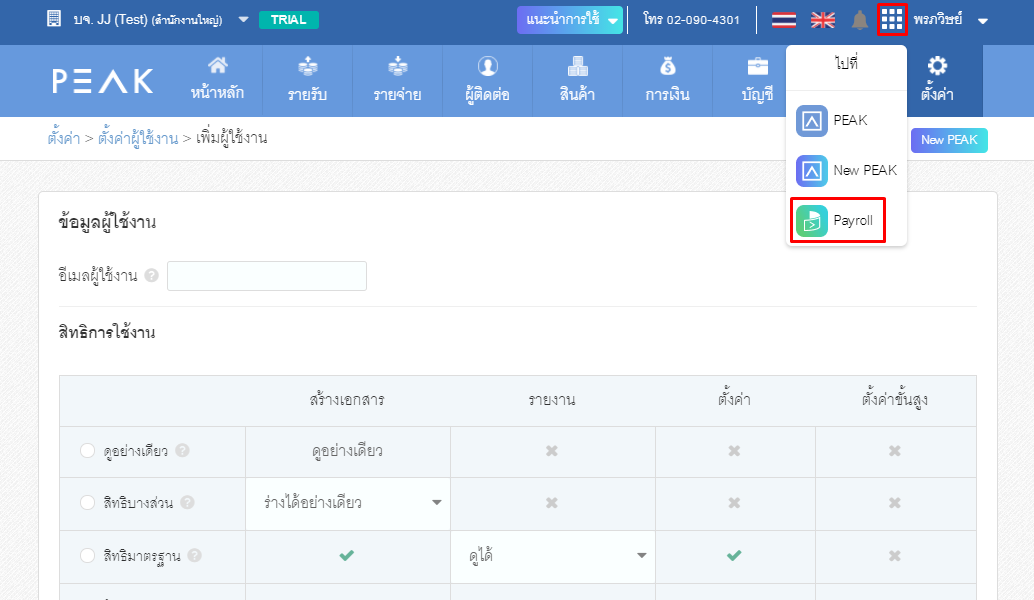
Task: Click the สร้างเอกสาร column header
Action: pyautogui.click(x=347, y=400)
